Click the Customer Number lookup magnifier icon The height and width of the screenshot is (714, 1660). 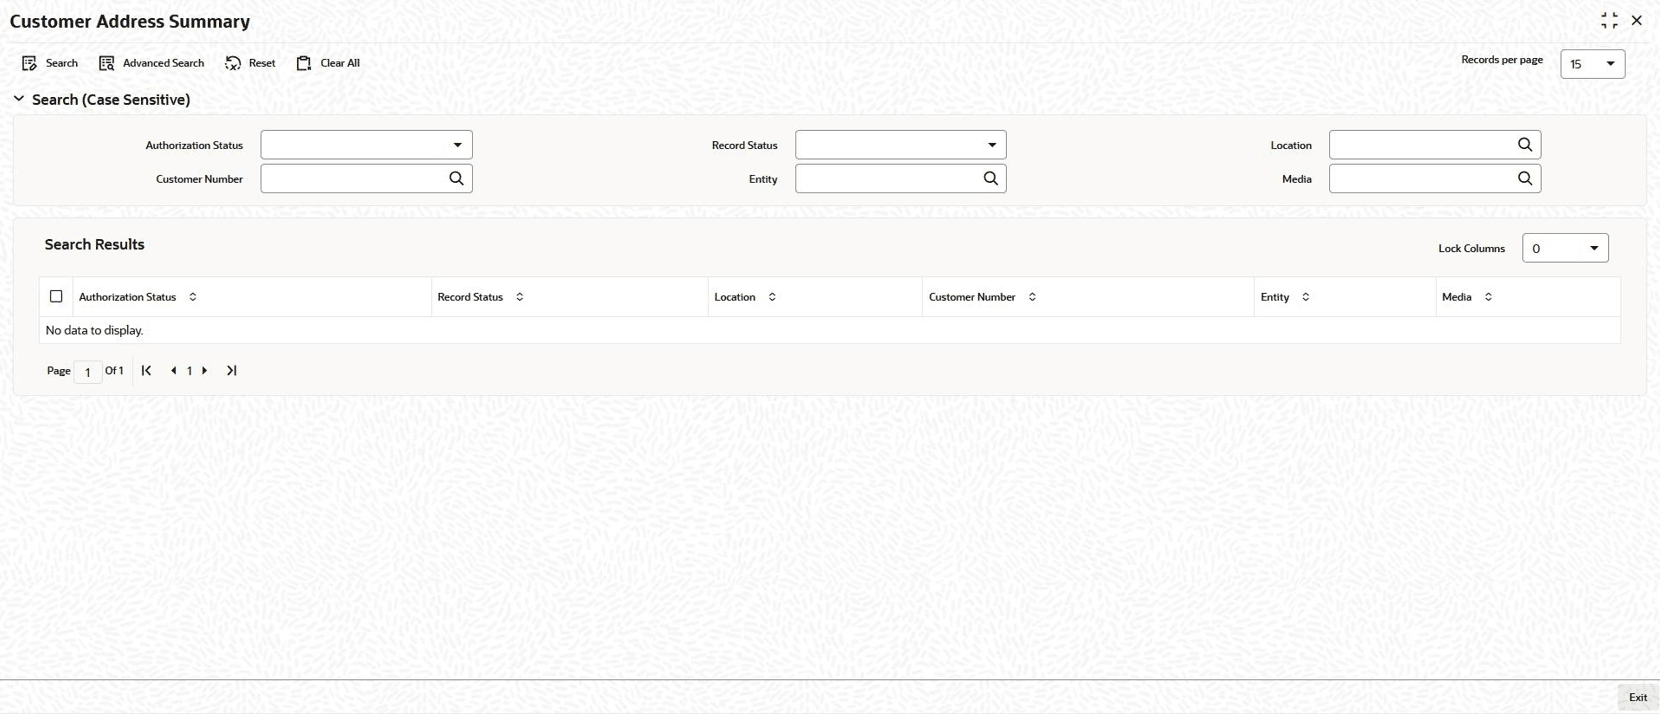[456, 179]
